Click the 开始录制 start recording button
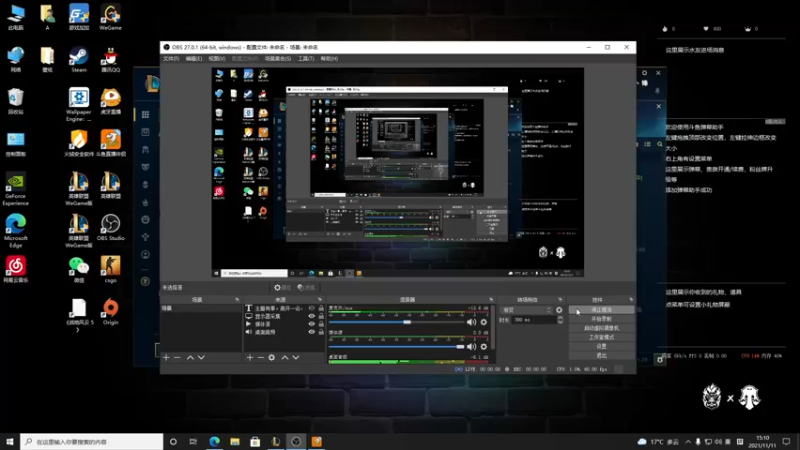Screen dimensions: 800x450 [x=602, y=319]
